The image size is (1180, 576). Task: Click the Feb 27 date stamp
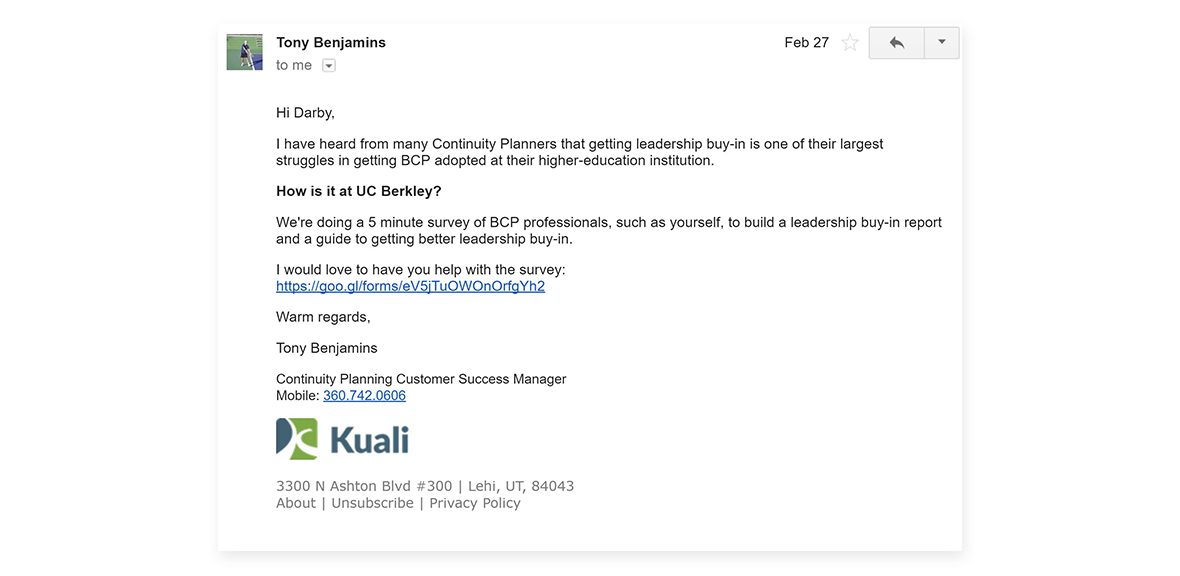[x=806, y=42]
